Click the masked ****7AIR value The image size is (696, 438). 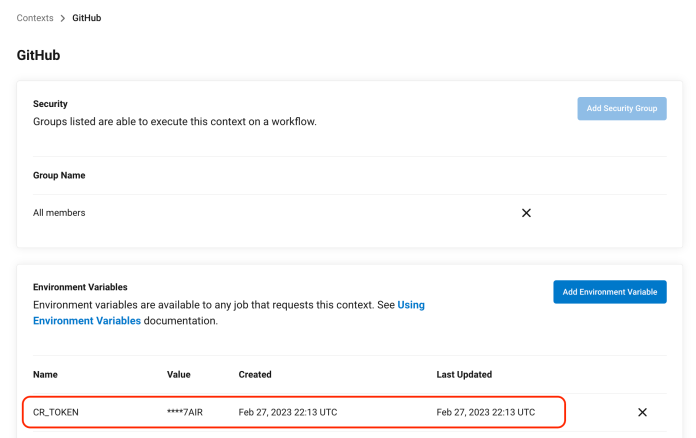(185, 412)
